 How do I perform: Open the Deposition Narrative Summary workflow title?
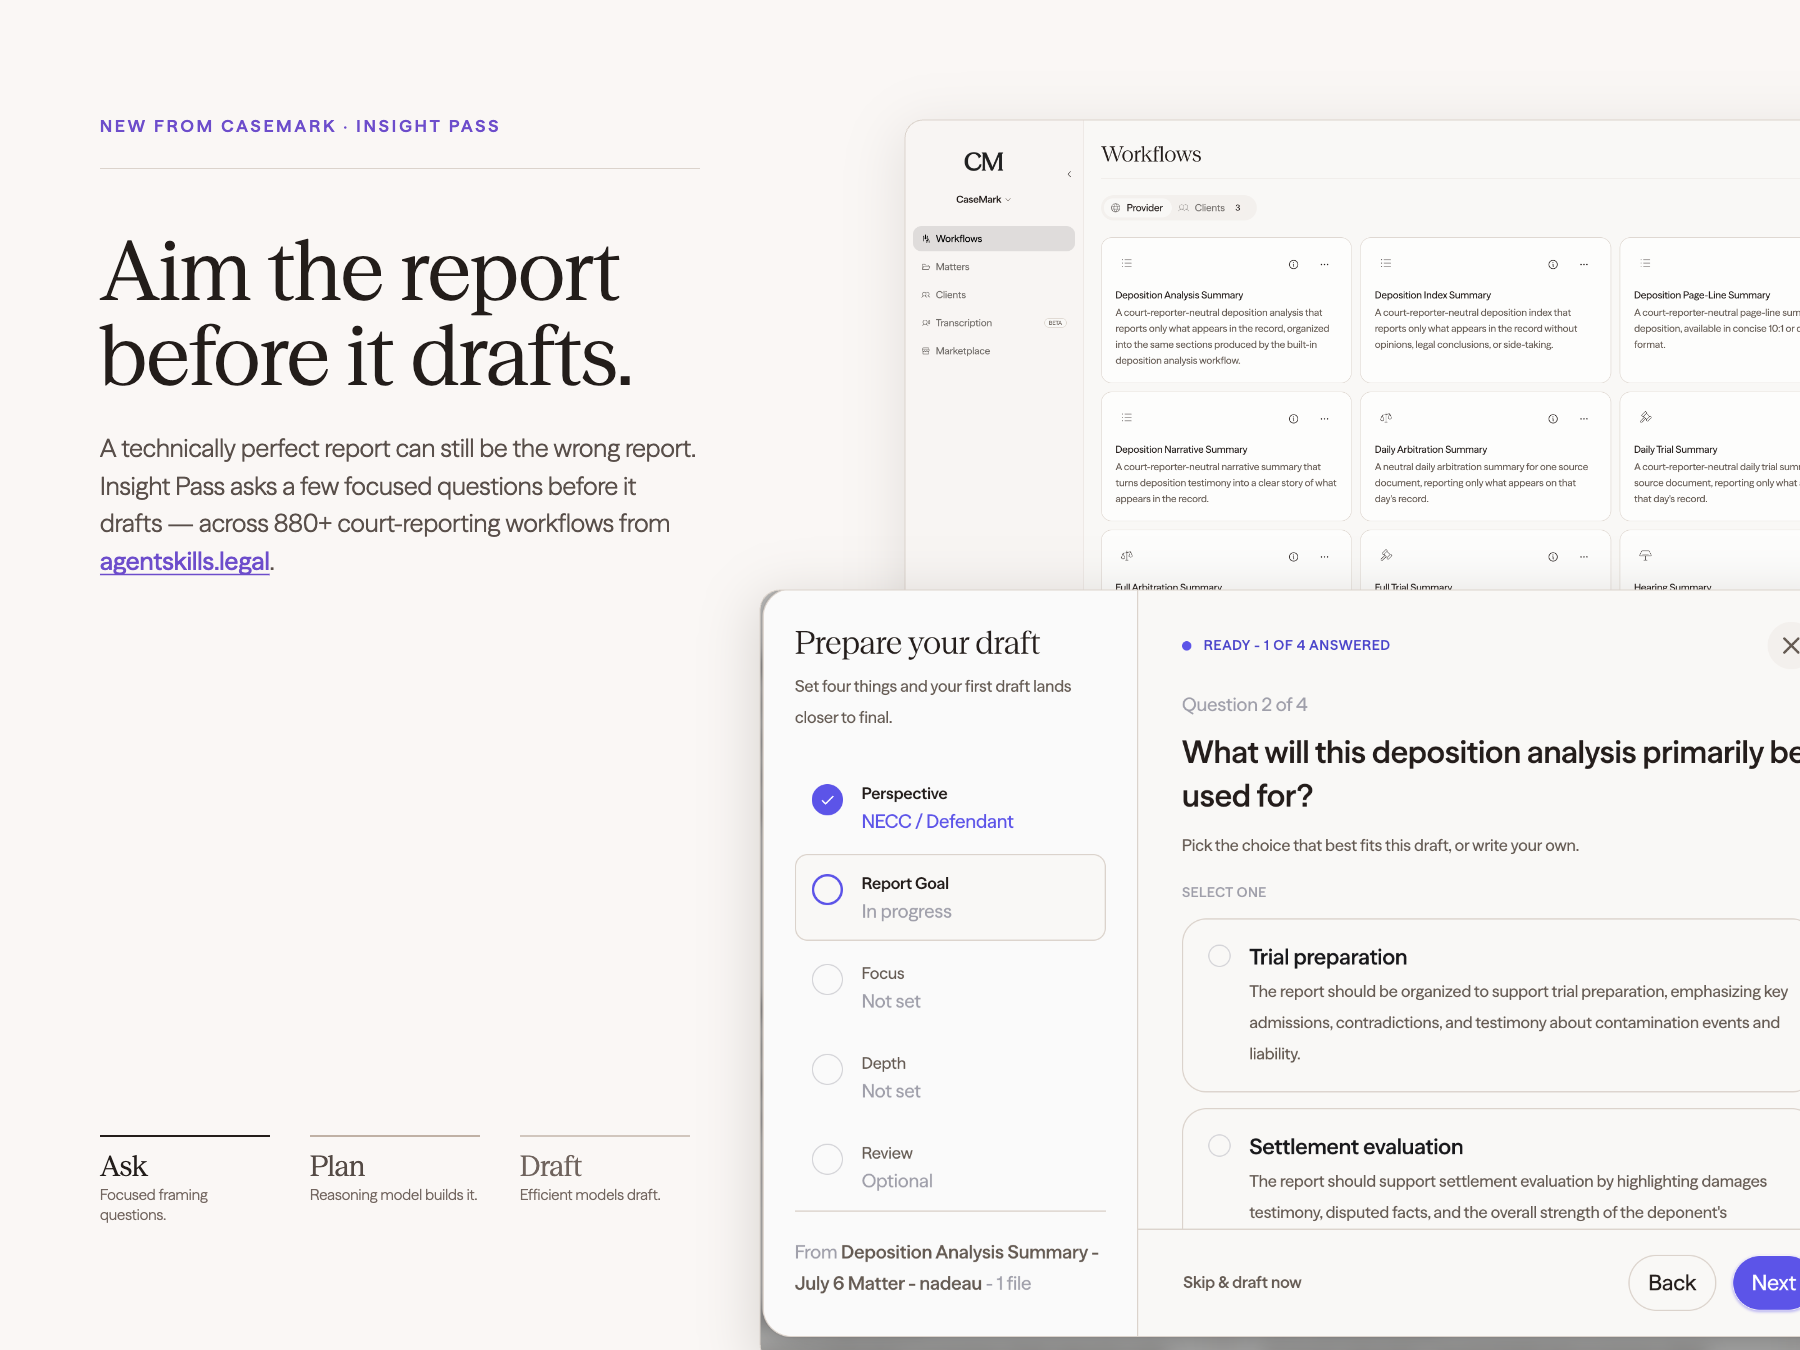tap(1181, 449)
